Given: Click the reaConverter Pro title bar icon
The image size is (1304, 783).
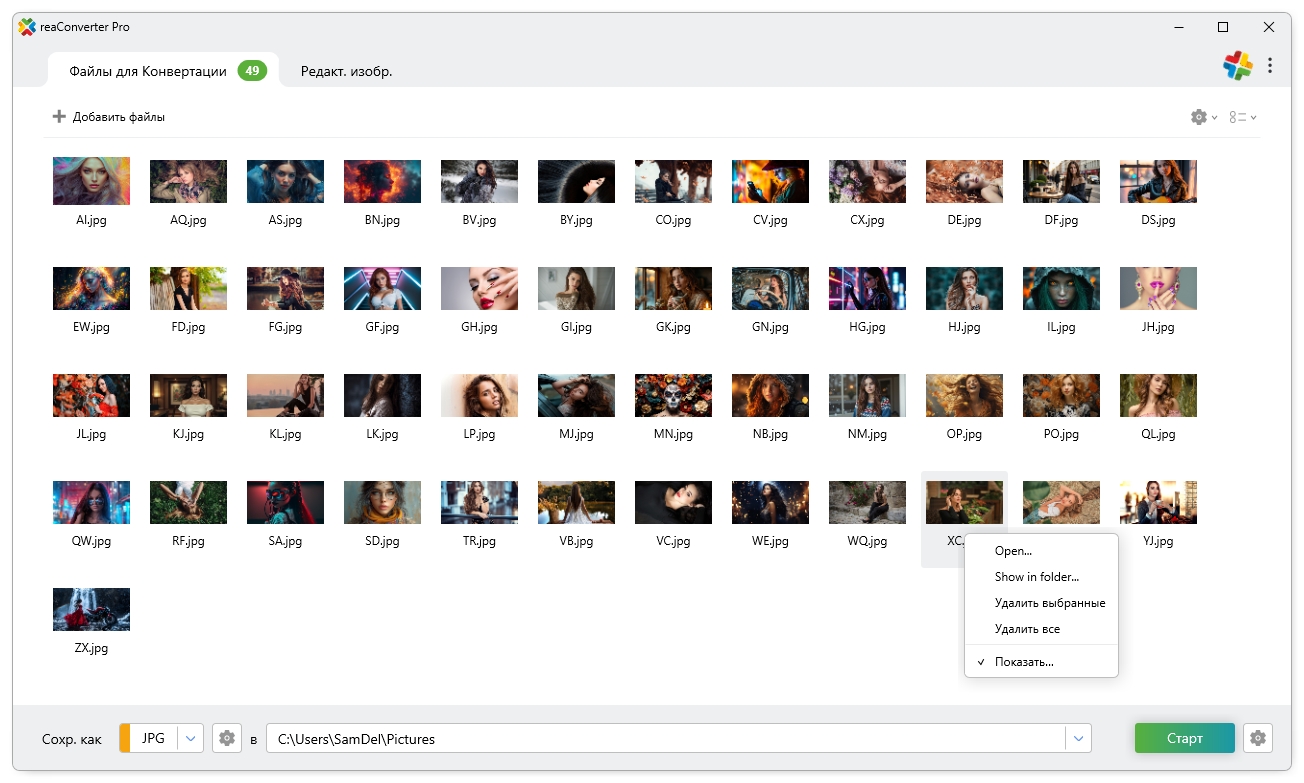Looking at the screenshot, I should (27, 27).
